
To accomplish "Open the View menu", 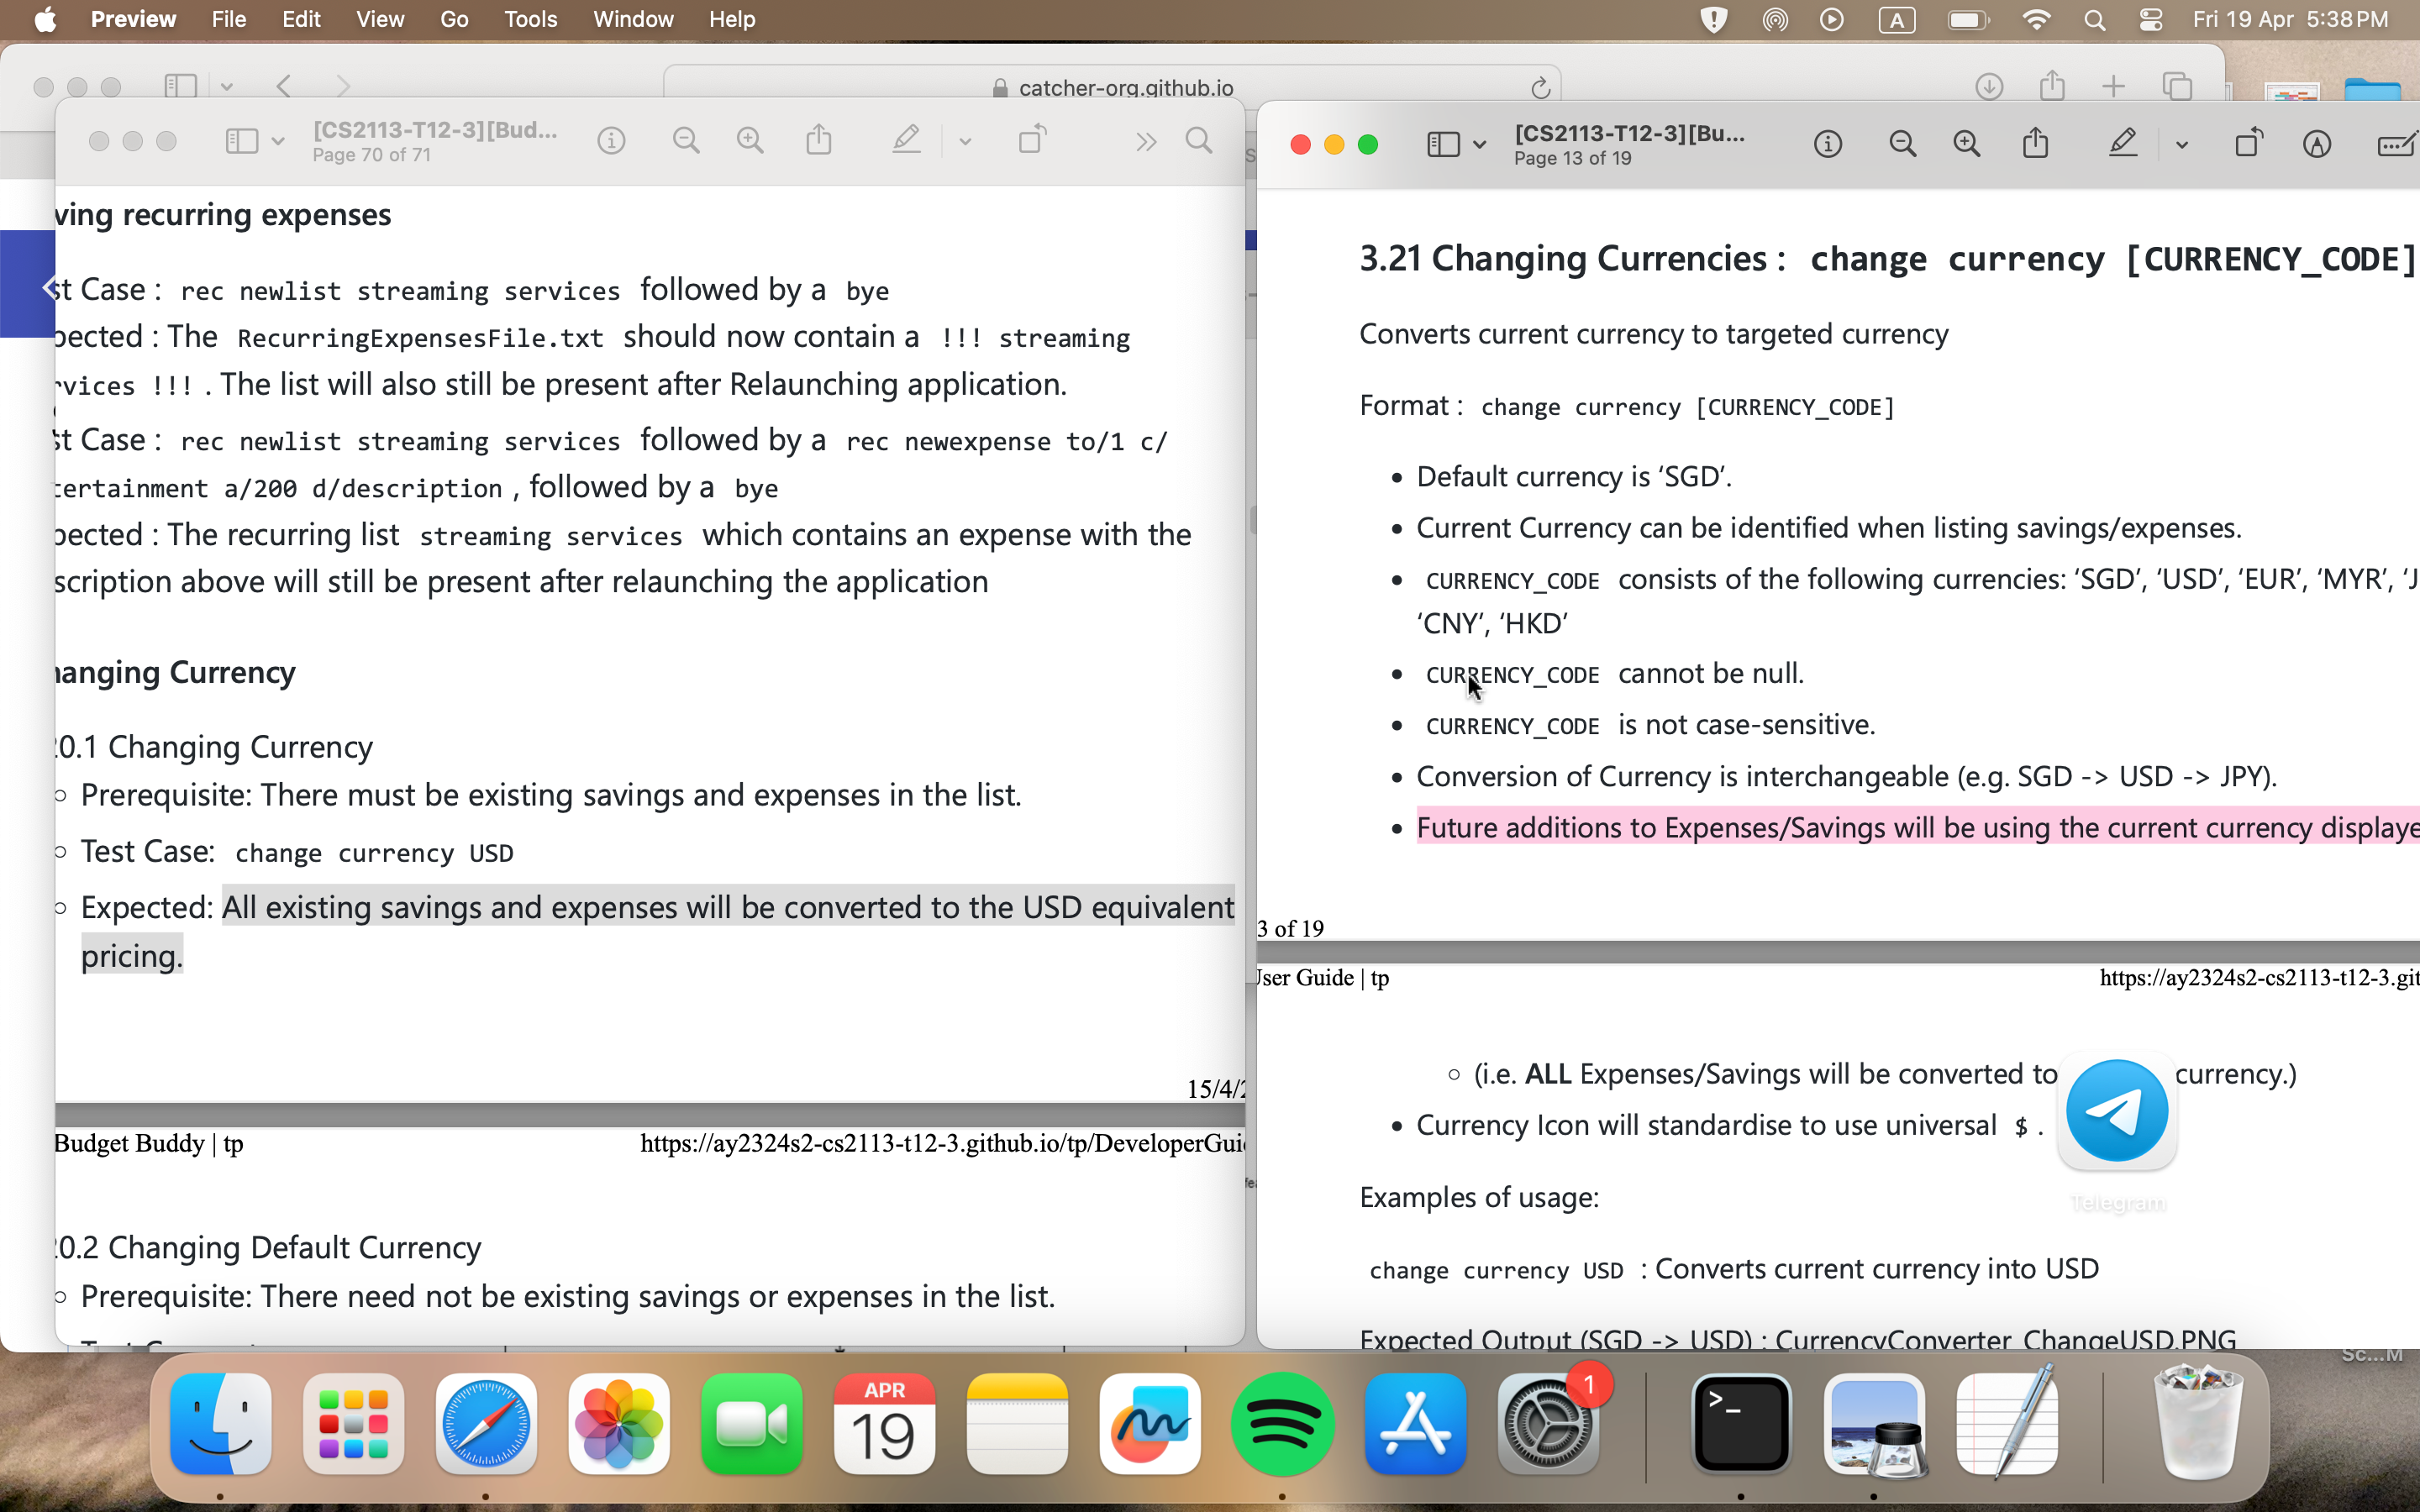I will [380, 19].
